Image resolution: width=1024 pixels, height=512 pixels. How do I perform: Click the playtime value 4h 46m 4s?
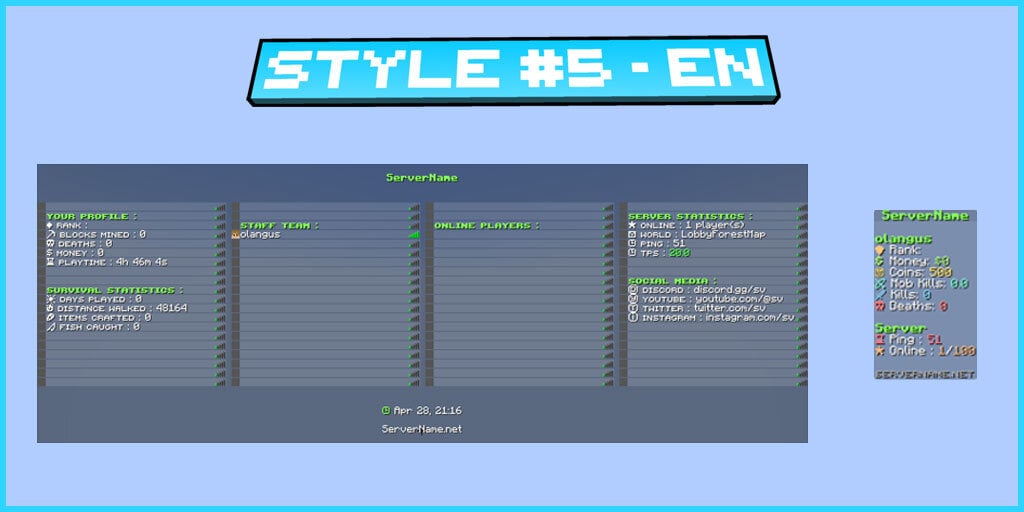click(x=142, y=262)
